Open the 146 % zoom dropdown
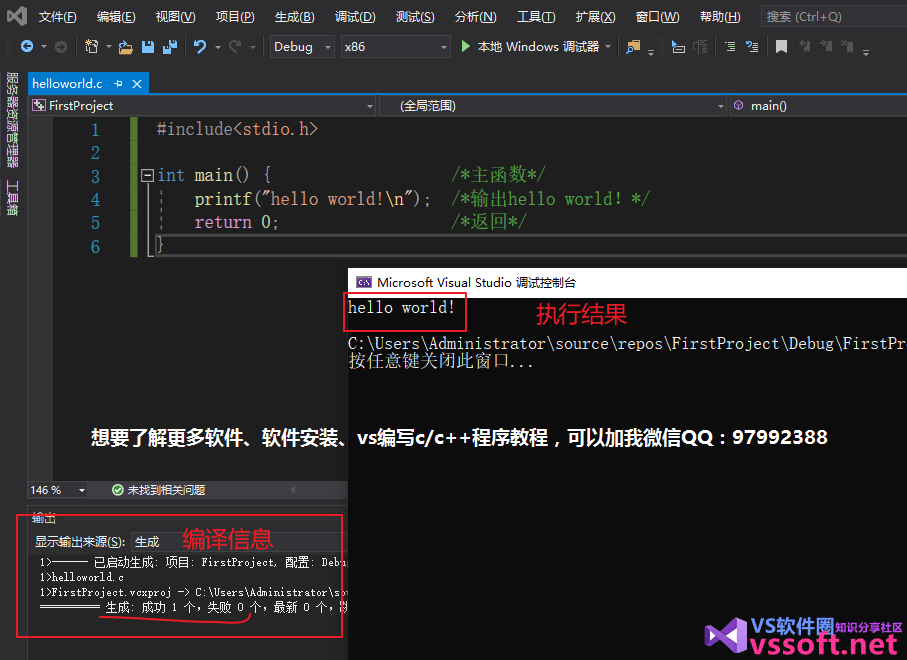 (58, 490)
